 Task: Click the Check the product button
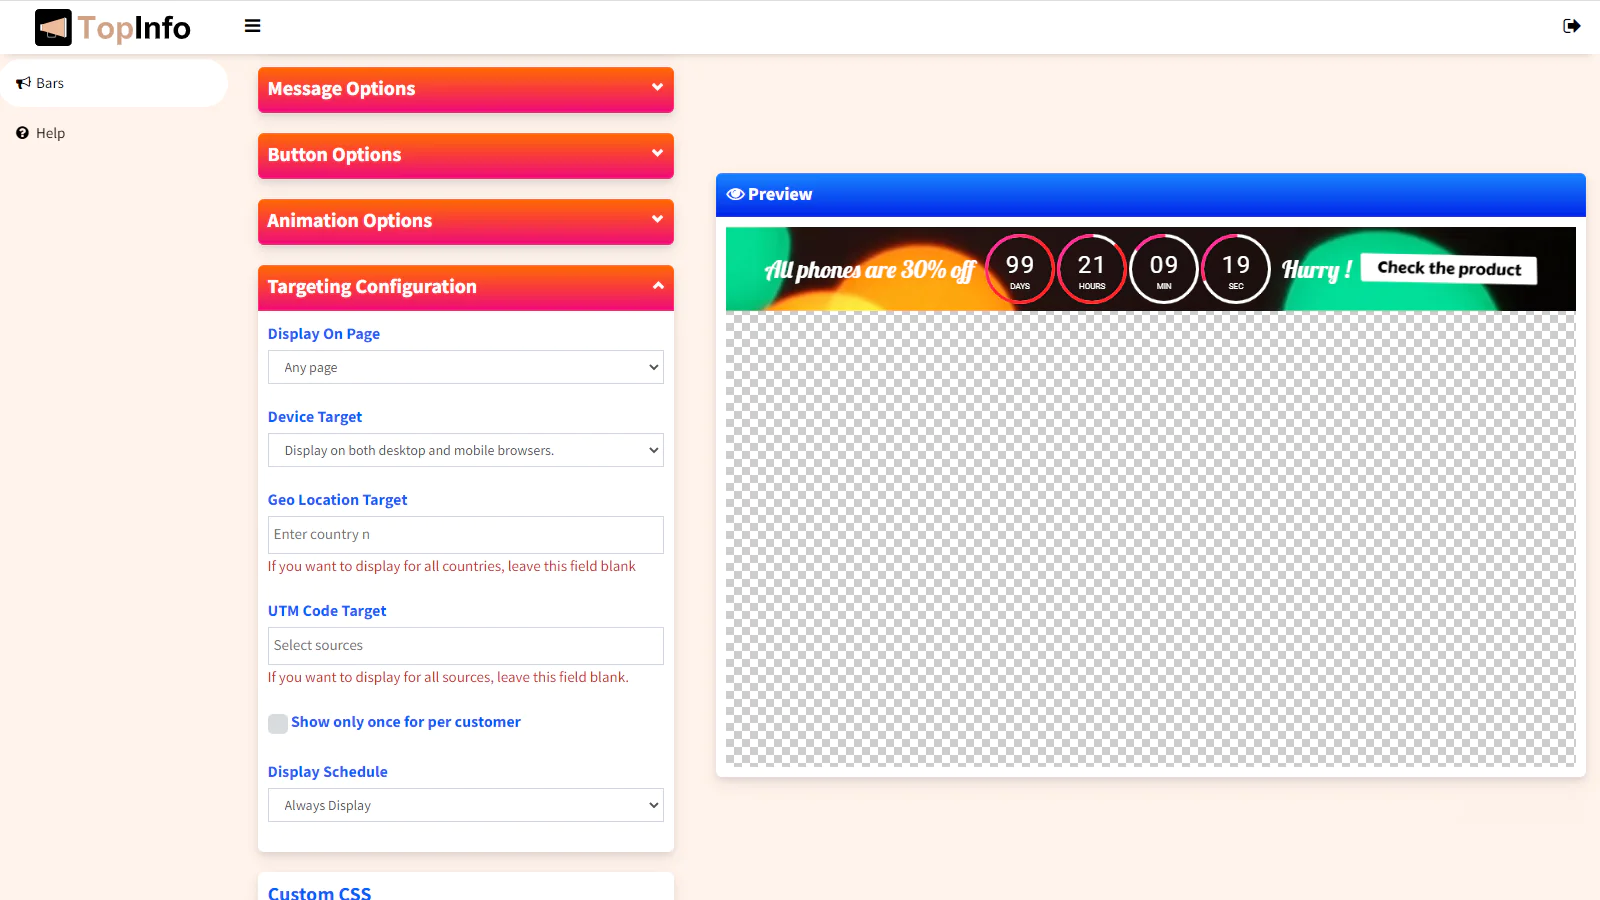(1448, 269)
